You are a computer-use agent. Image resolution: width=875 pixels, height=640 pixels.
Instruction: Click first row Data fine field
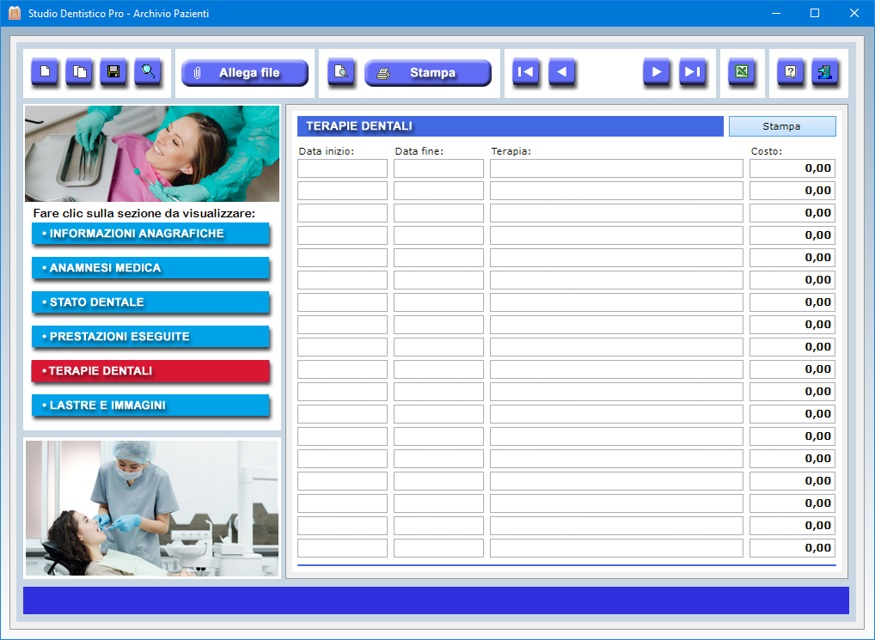coord(439,169)
